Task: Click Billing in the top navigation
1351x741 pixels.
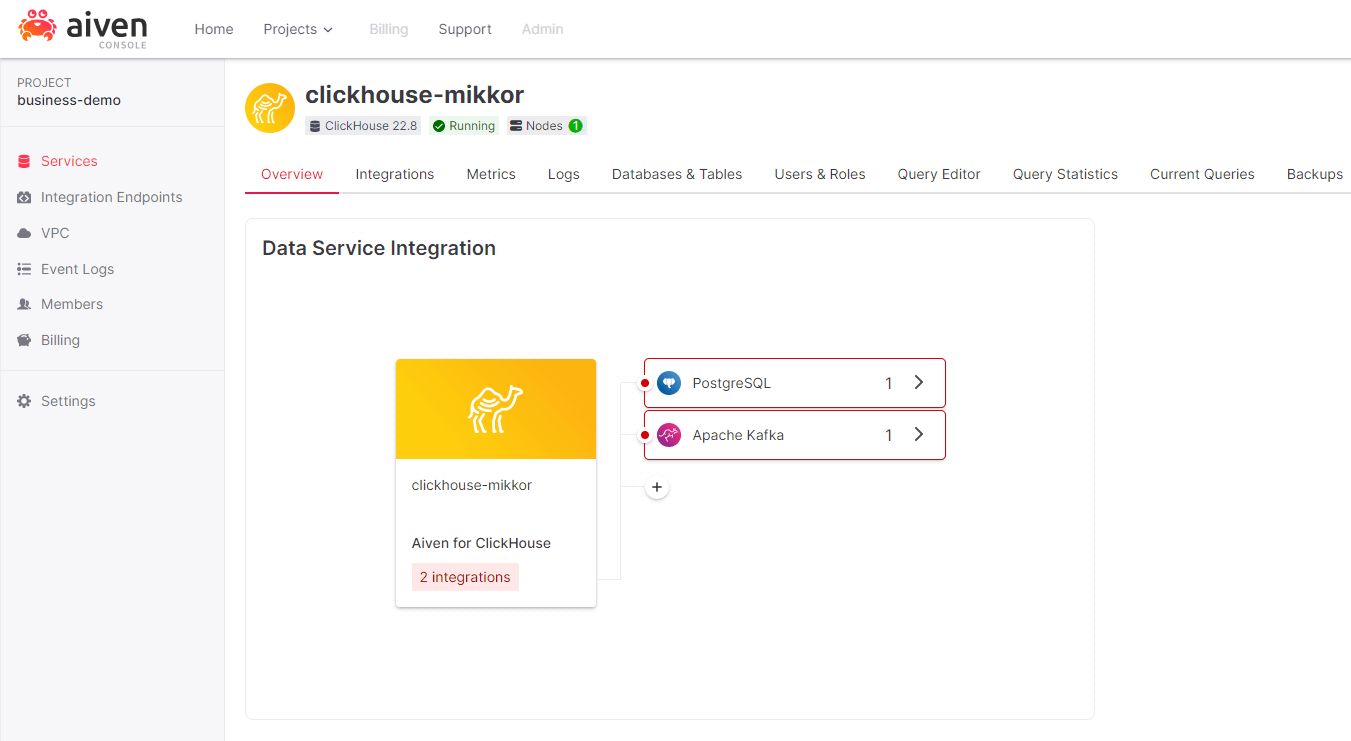Action: pyautogui.click(x=389, y=29)
